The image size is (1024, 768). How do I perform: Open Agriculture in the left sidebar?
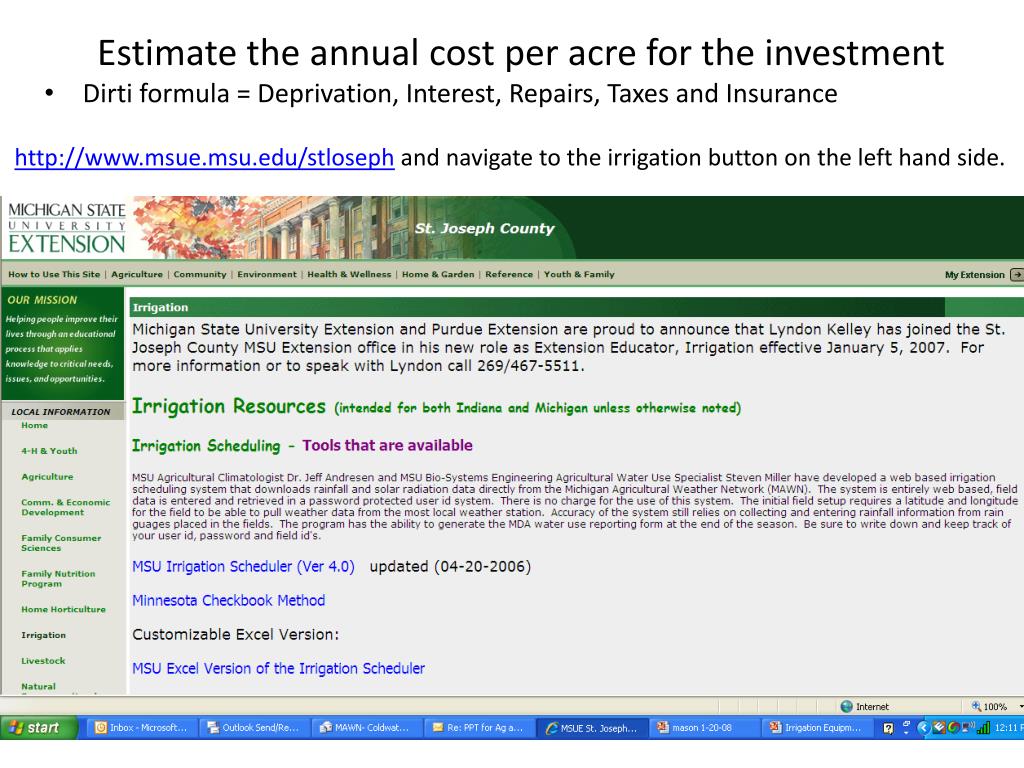point(47,477)
